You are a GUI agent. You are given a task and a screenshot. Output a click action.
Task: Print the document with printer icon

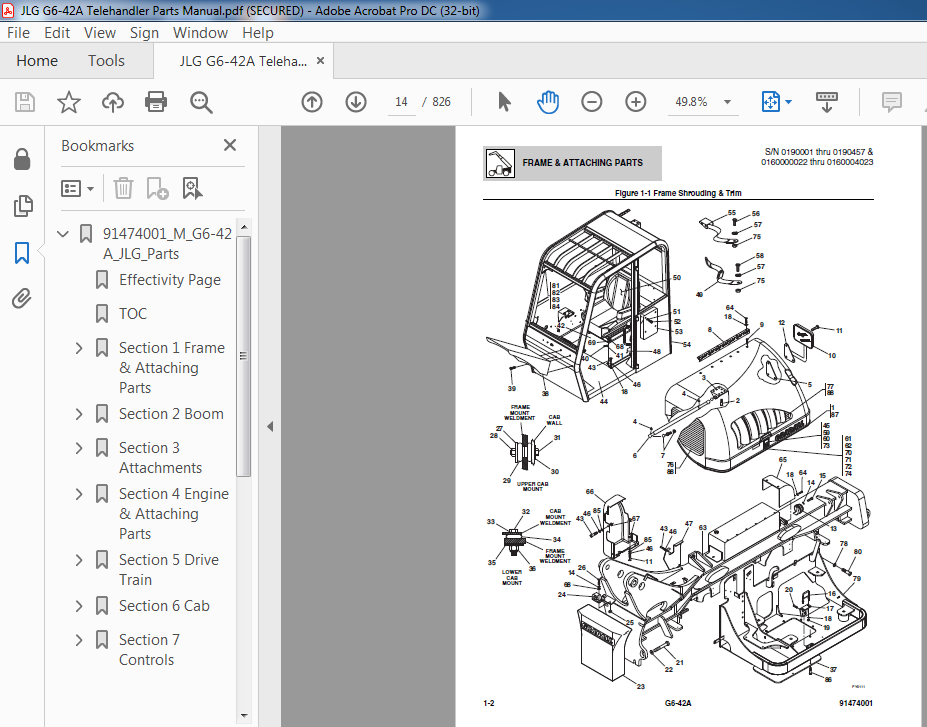click(x=156, y=102)
